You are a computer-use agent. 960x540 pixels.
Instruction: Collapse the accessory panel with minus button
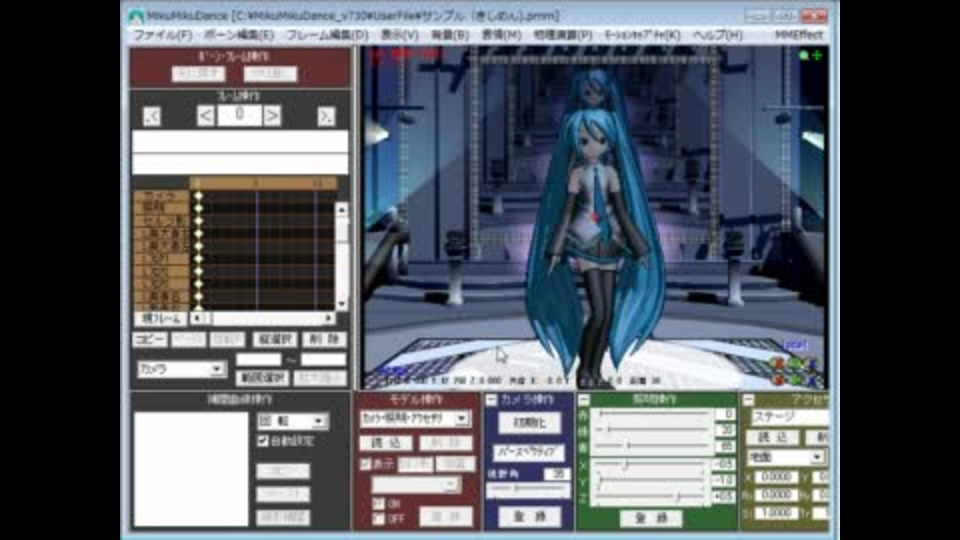(748, 400)
